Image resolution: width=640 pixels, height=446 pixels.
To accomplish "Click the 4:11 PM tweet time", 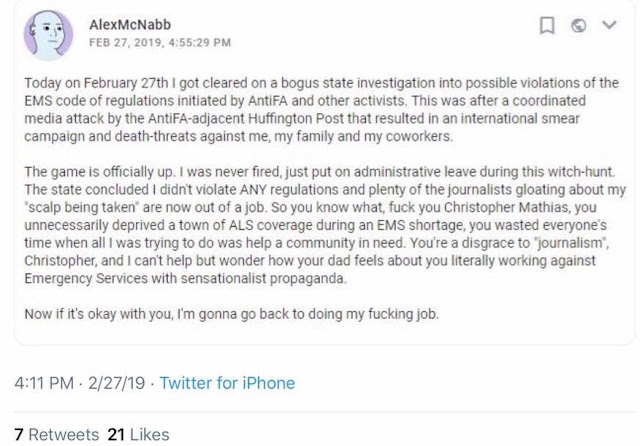I will [44, 383].
